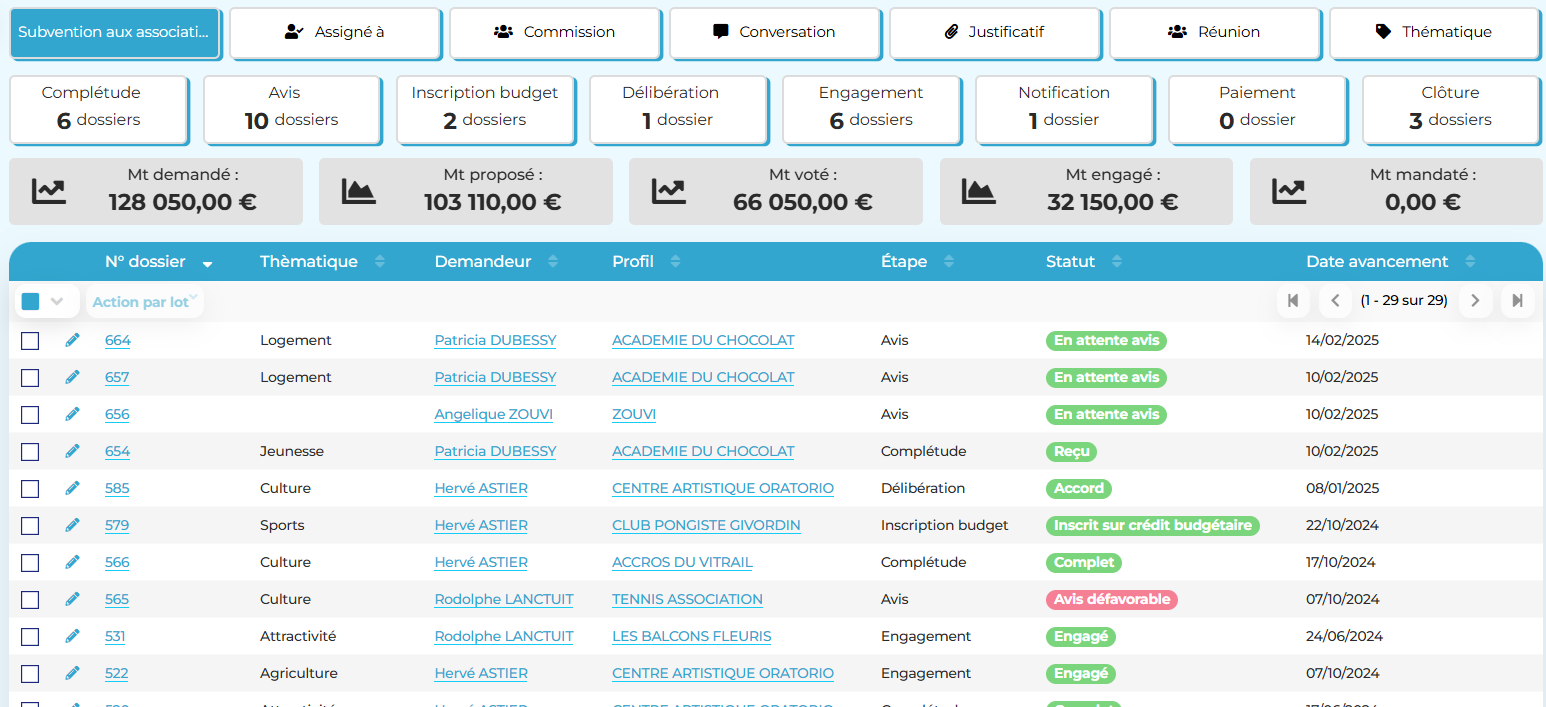1546x707 pixels.
Task: Tick the checkbox for dossier 579
Action: tap(30, 526)
